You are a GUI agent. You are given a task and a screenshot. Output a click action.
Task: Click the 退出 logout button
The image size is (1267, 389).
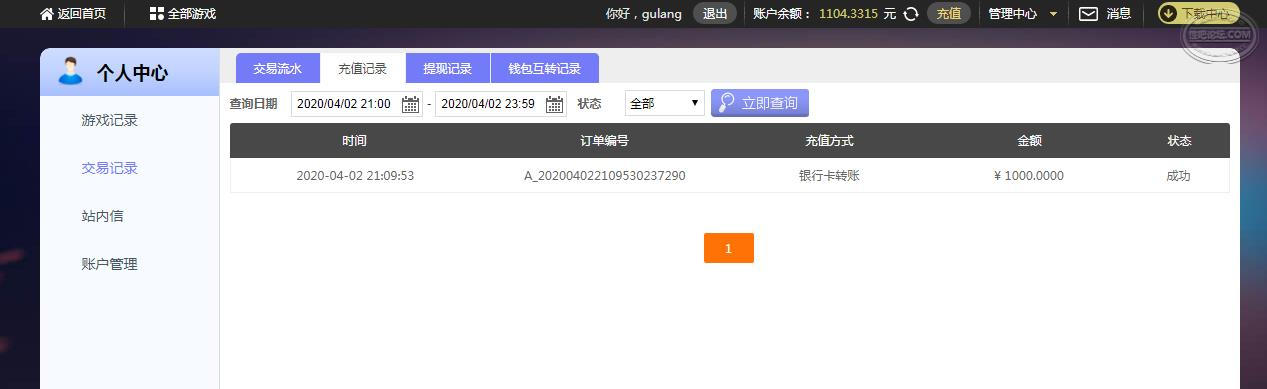pyautogui.click(x=715, y=14)
